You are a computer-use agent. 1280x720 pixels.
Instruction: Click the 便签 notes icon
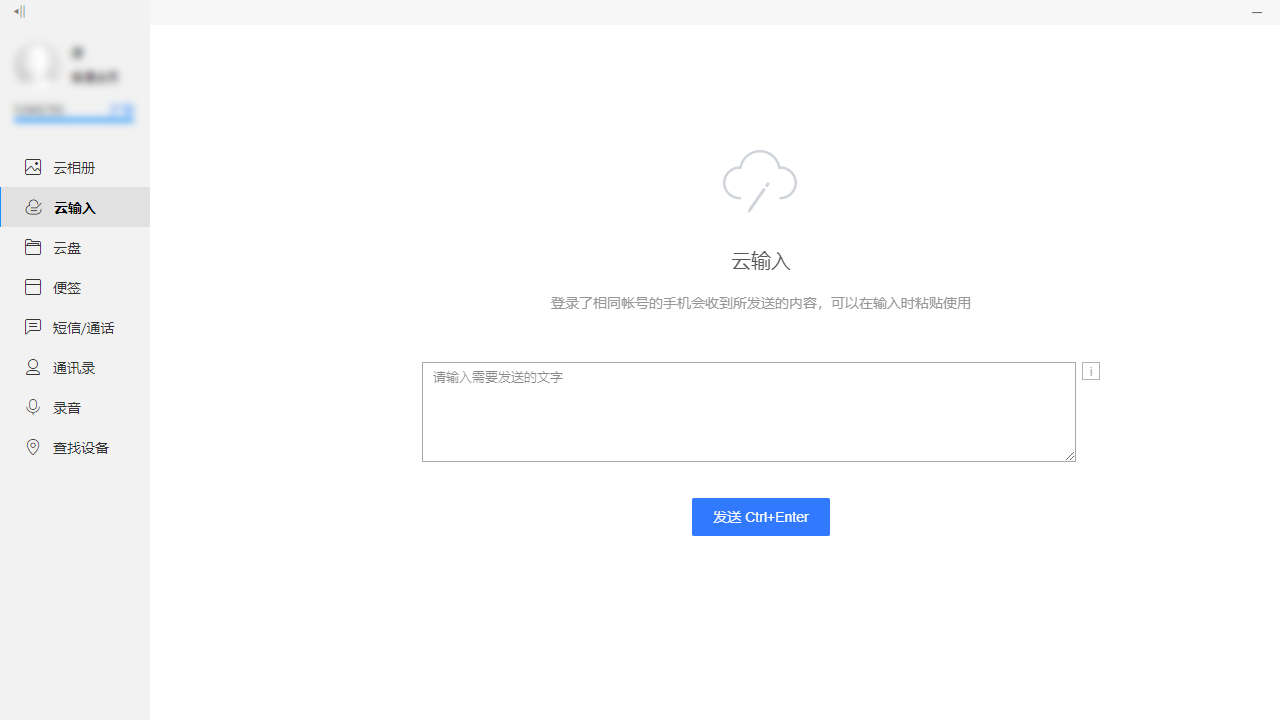(33, 287)
